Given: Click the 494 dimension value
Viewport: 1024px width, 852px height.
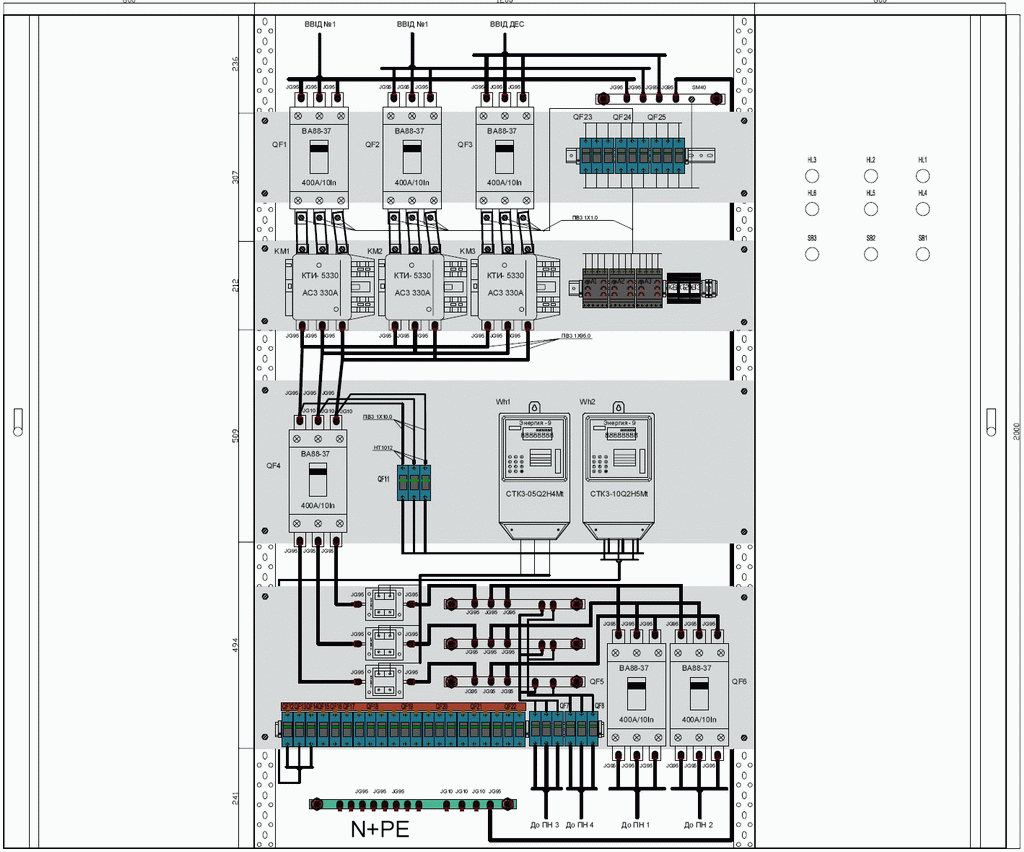Looking at the screenshot, I should 236,645.
